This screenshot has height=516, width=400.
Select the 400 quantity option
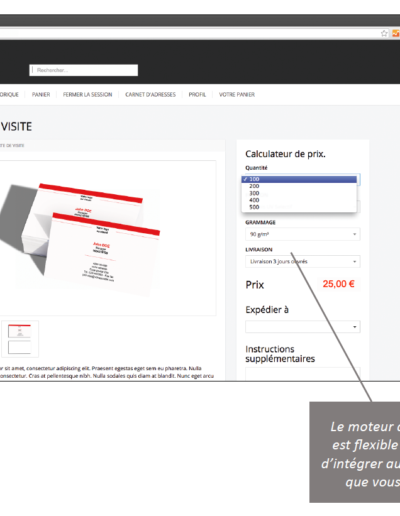tap(299, 200)
